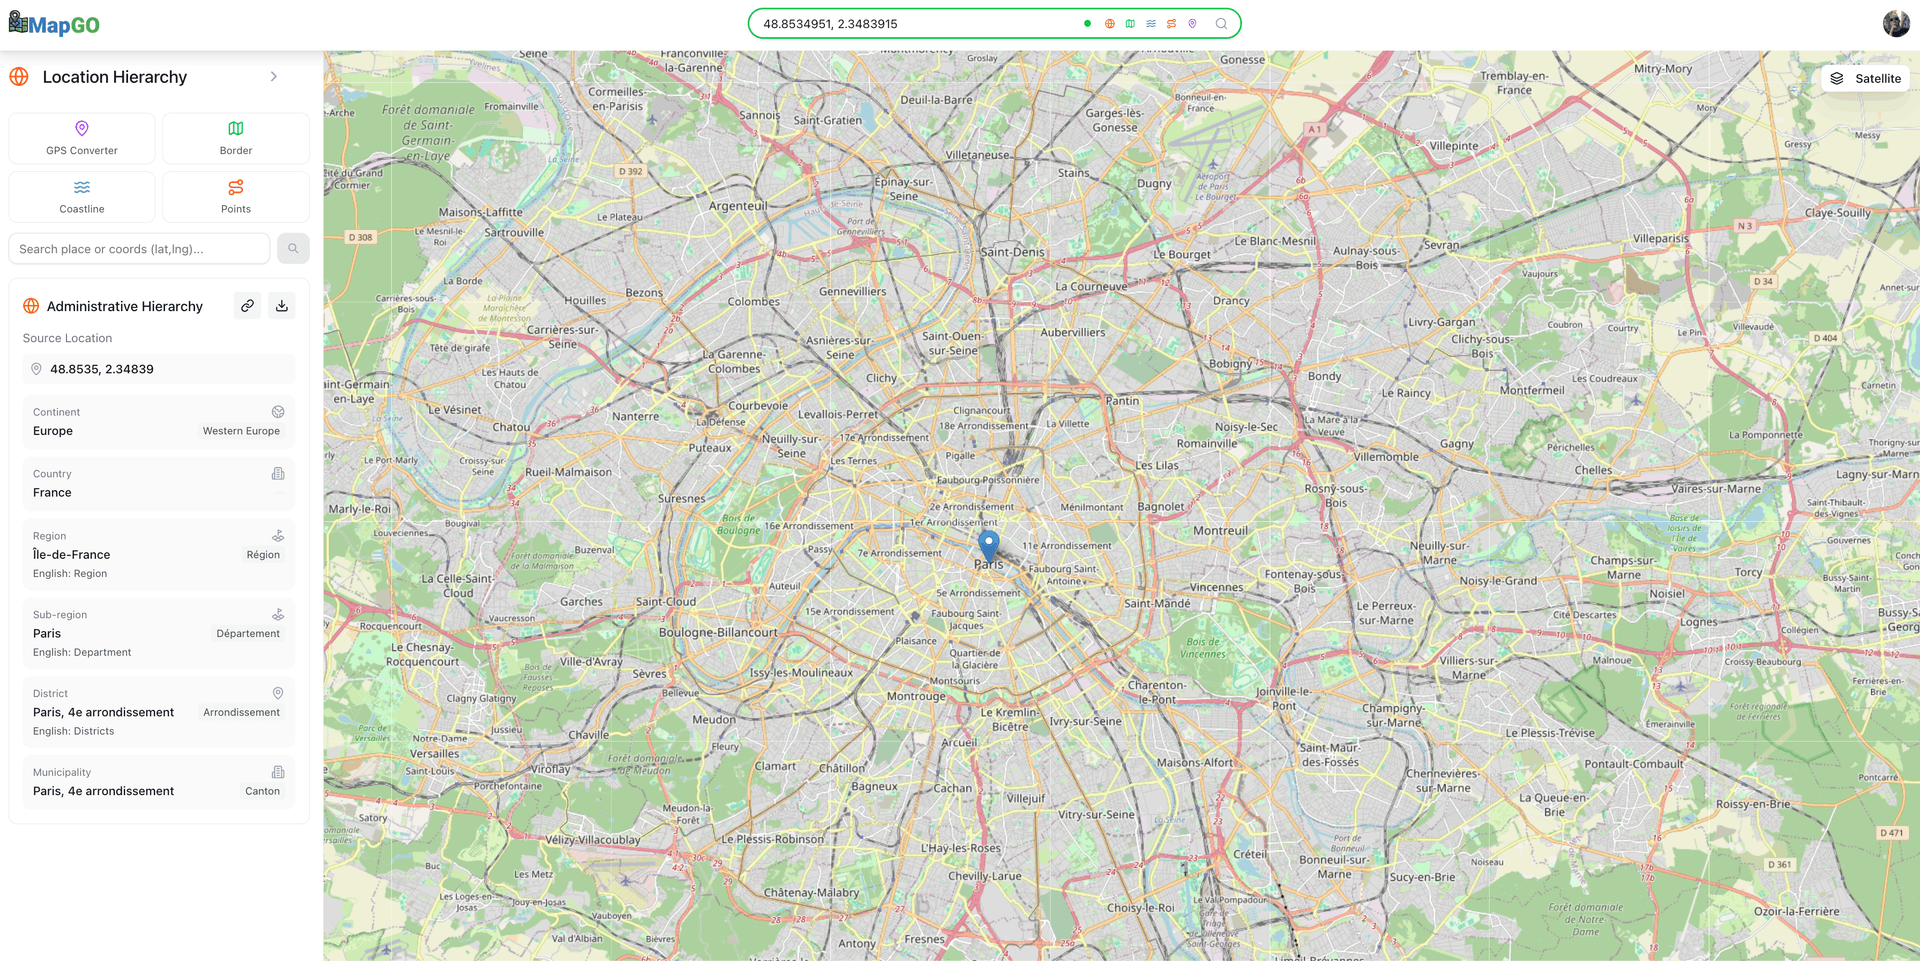Open the Border tool

coord(236,138)
